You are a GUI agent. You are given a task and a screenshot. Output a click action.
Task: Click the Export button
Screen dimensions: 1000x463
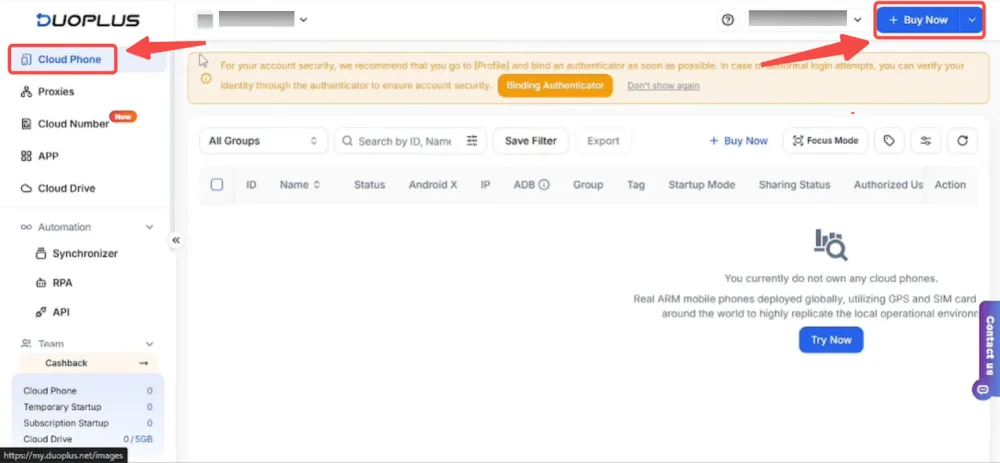603,141
